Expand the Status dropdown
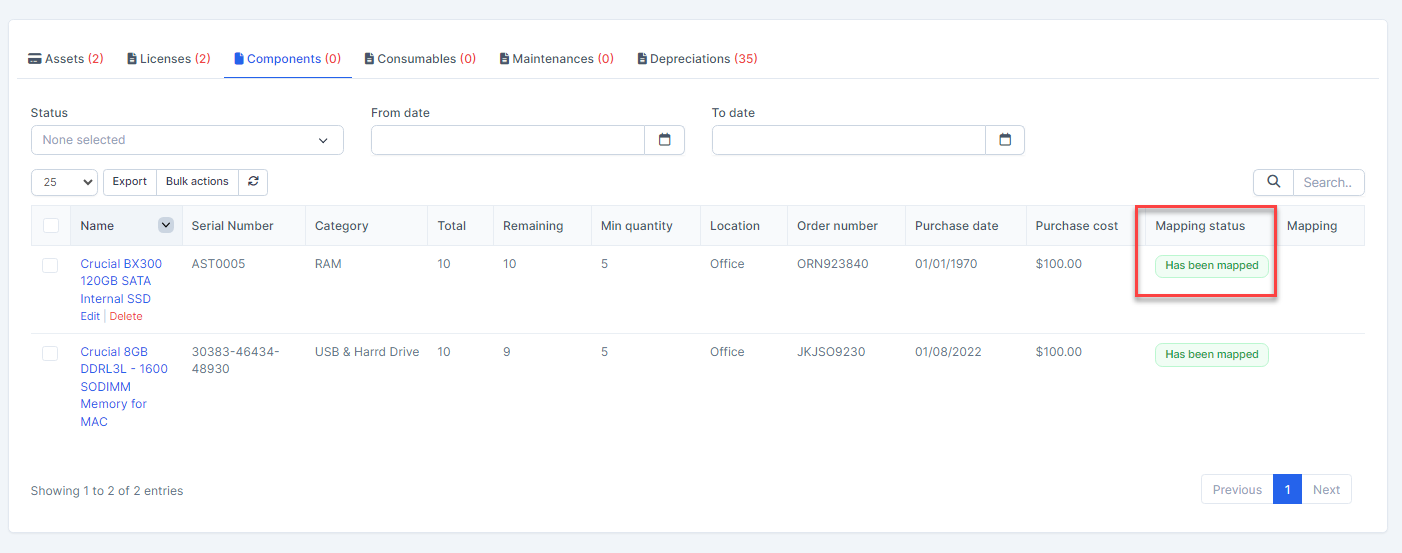Image resolution: width=1402 pixels, height=553 pixels. click(187, 140)
